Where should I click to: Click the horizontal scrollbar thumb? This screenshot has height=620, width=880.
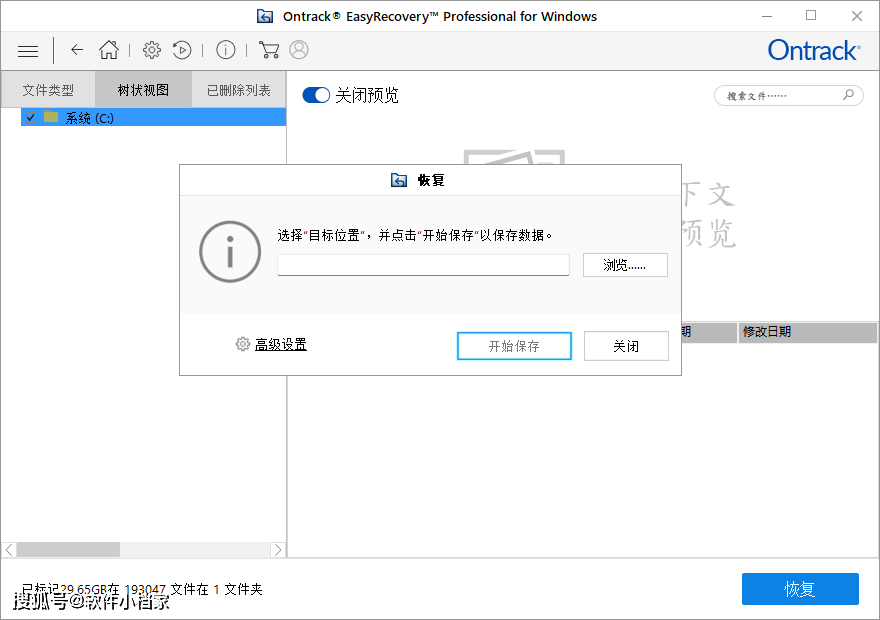pyautogui.click(x=68, y=550)
